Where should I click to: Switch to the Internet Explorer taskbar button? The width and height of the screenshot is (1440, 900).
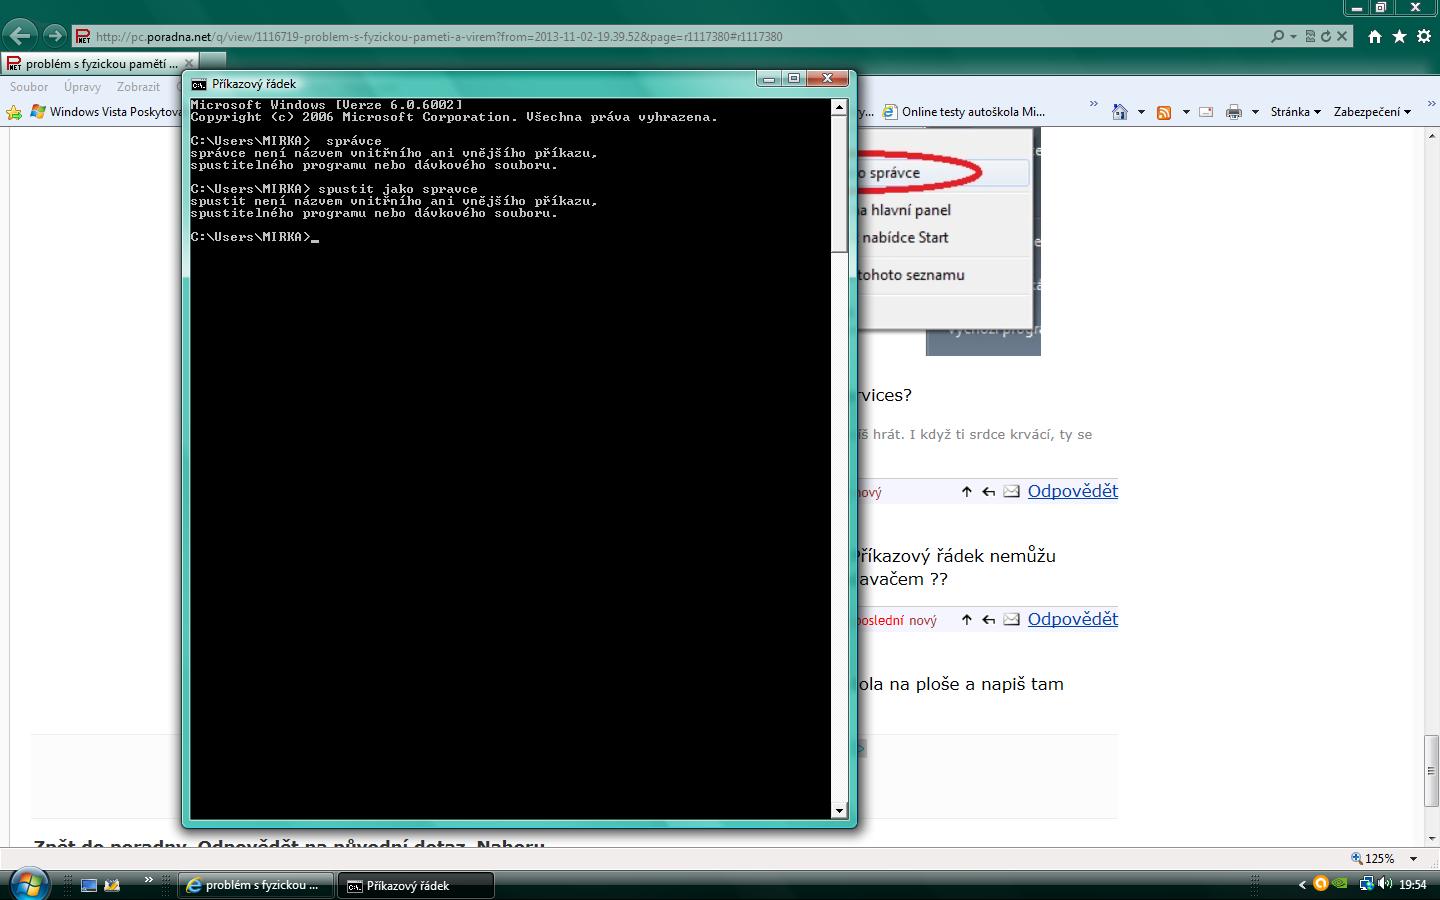point(254,885)
